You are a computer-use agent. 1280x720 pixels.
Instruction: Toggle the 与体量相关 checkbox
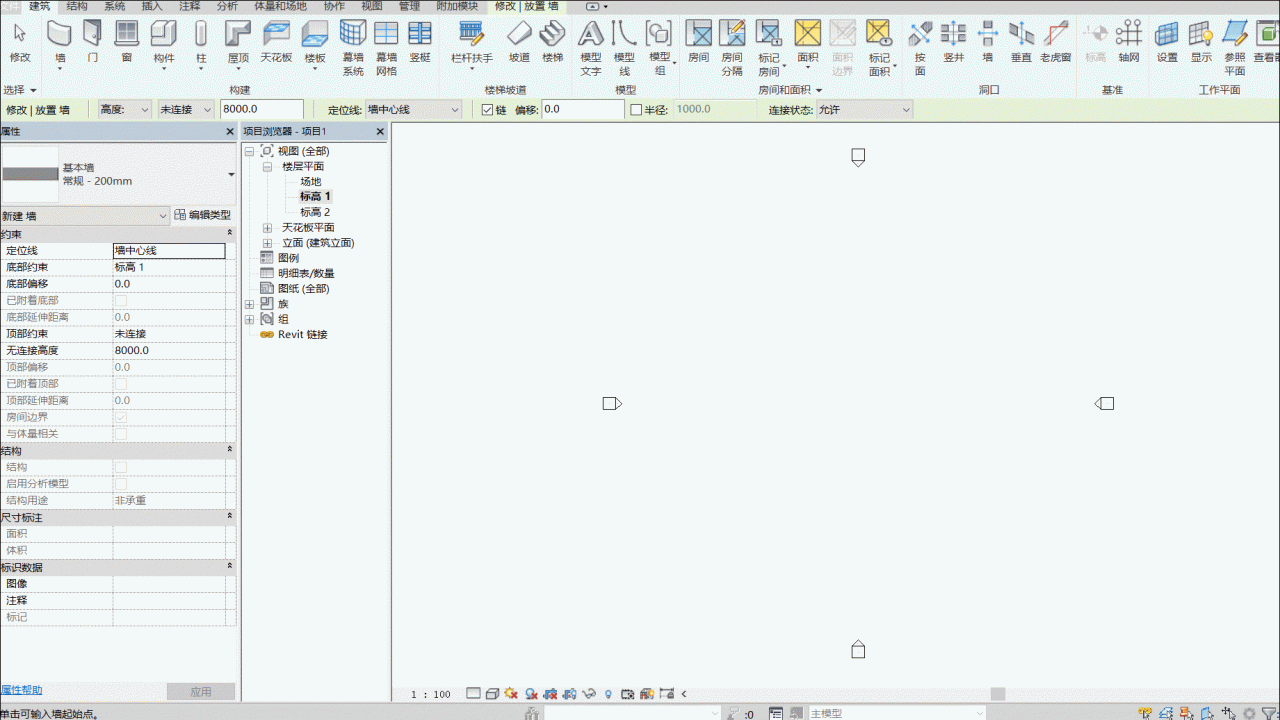tap(121, 434)
